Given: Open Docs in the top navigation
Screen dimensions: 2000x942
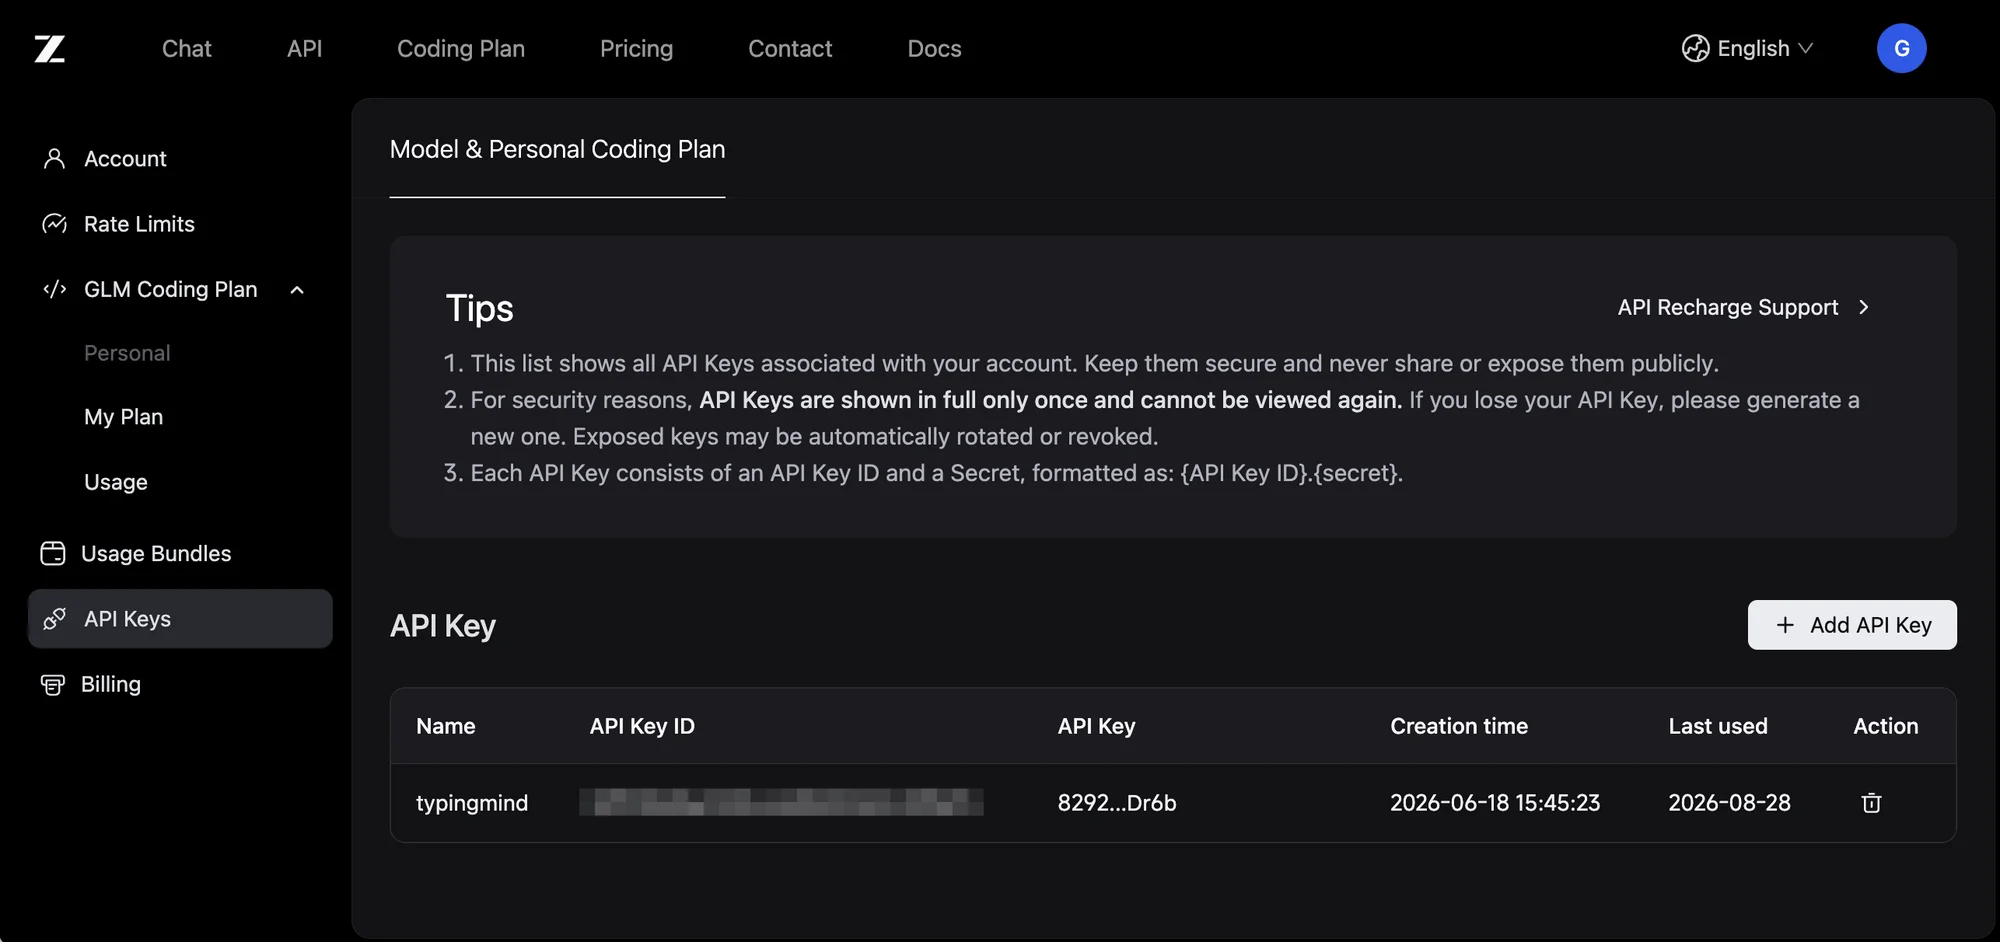Looking at the screenshot, I should (934, 48).
